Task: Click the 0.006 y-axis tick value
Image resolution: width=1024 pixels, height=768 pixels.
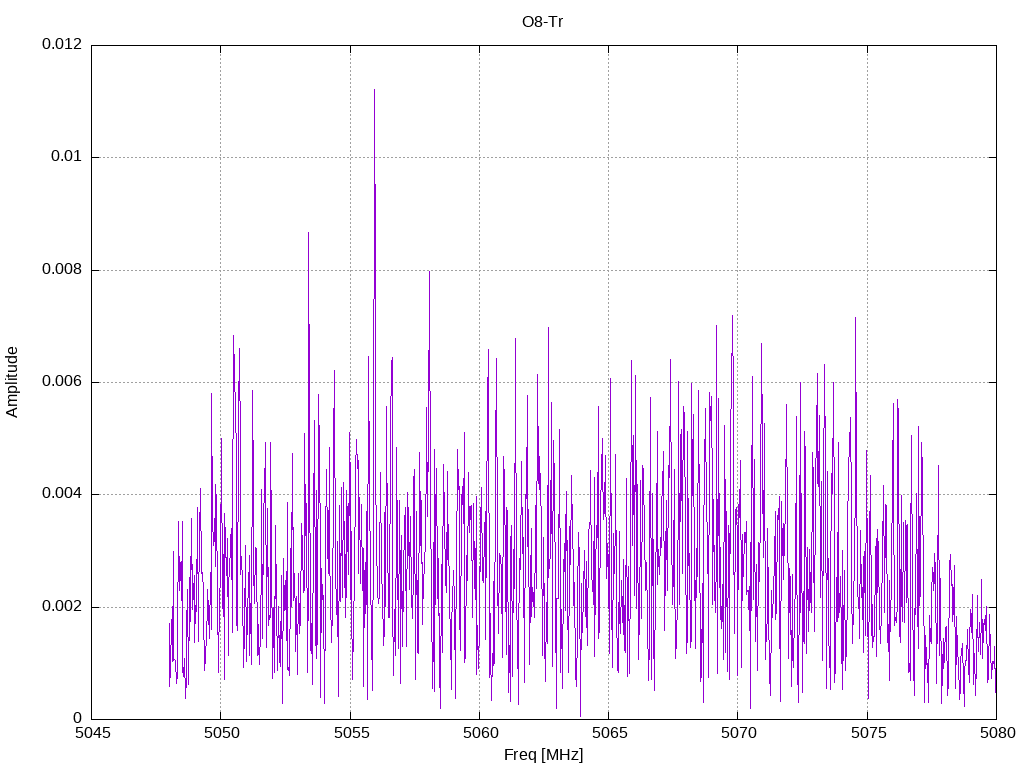Action: [x=62, y=381]
